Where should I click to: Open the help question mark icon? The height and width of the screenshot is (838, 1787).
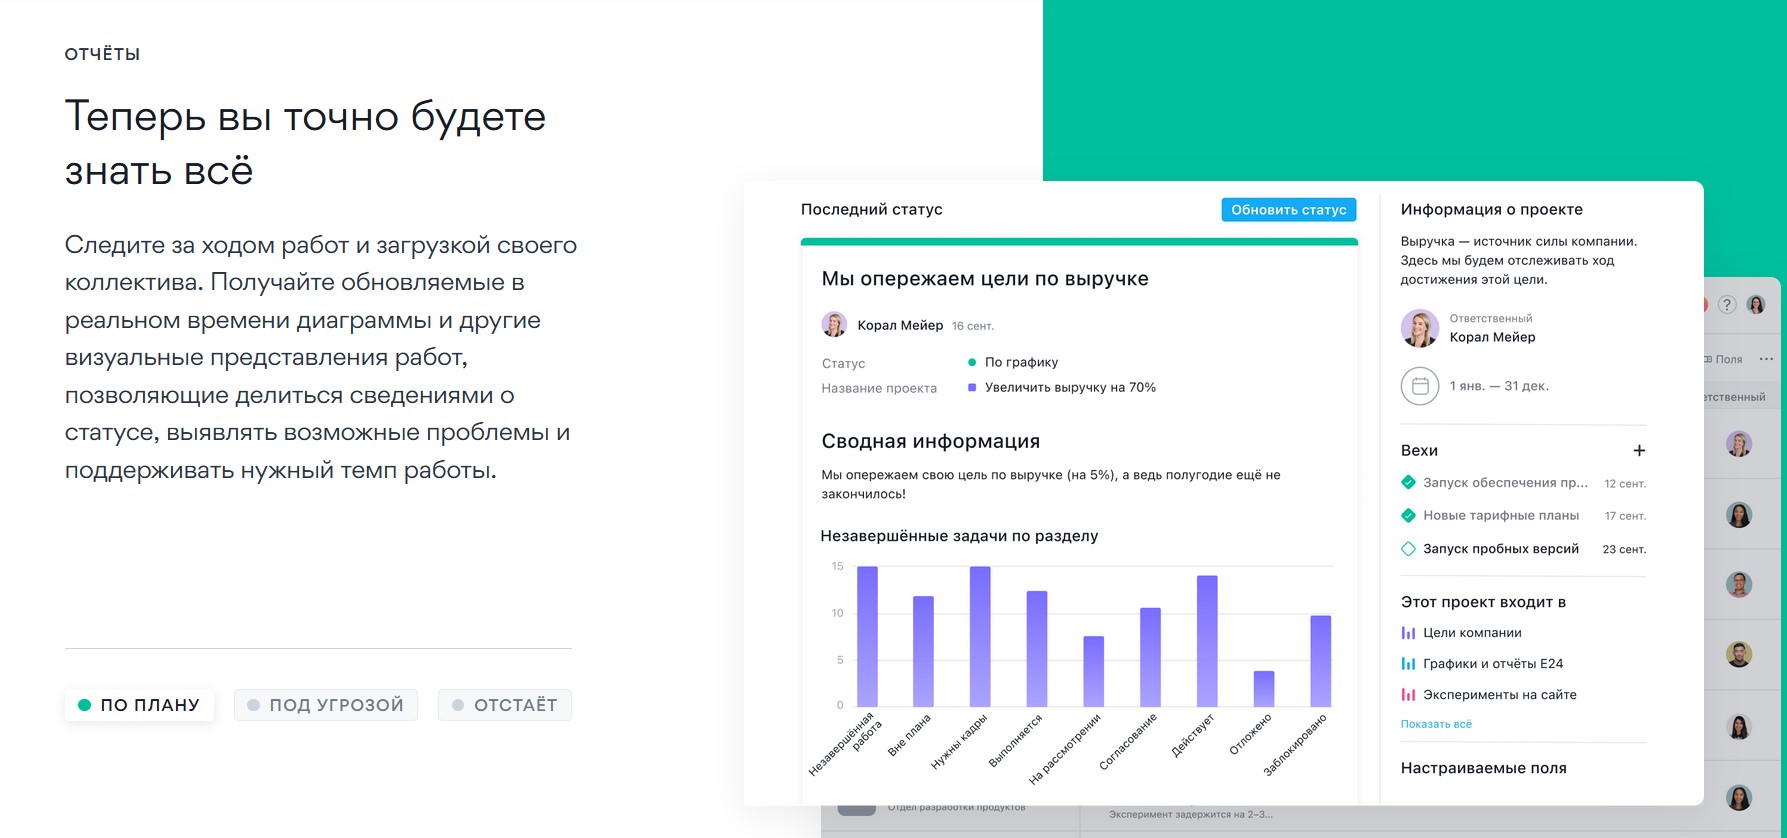pos(1726,305)
